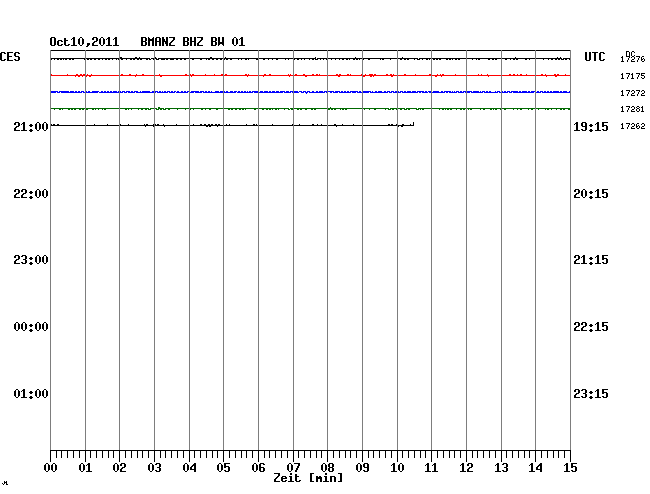This screenshot has height=494, width=650.
Task: Click the '08' minute tick label
Action: point(327,468)
